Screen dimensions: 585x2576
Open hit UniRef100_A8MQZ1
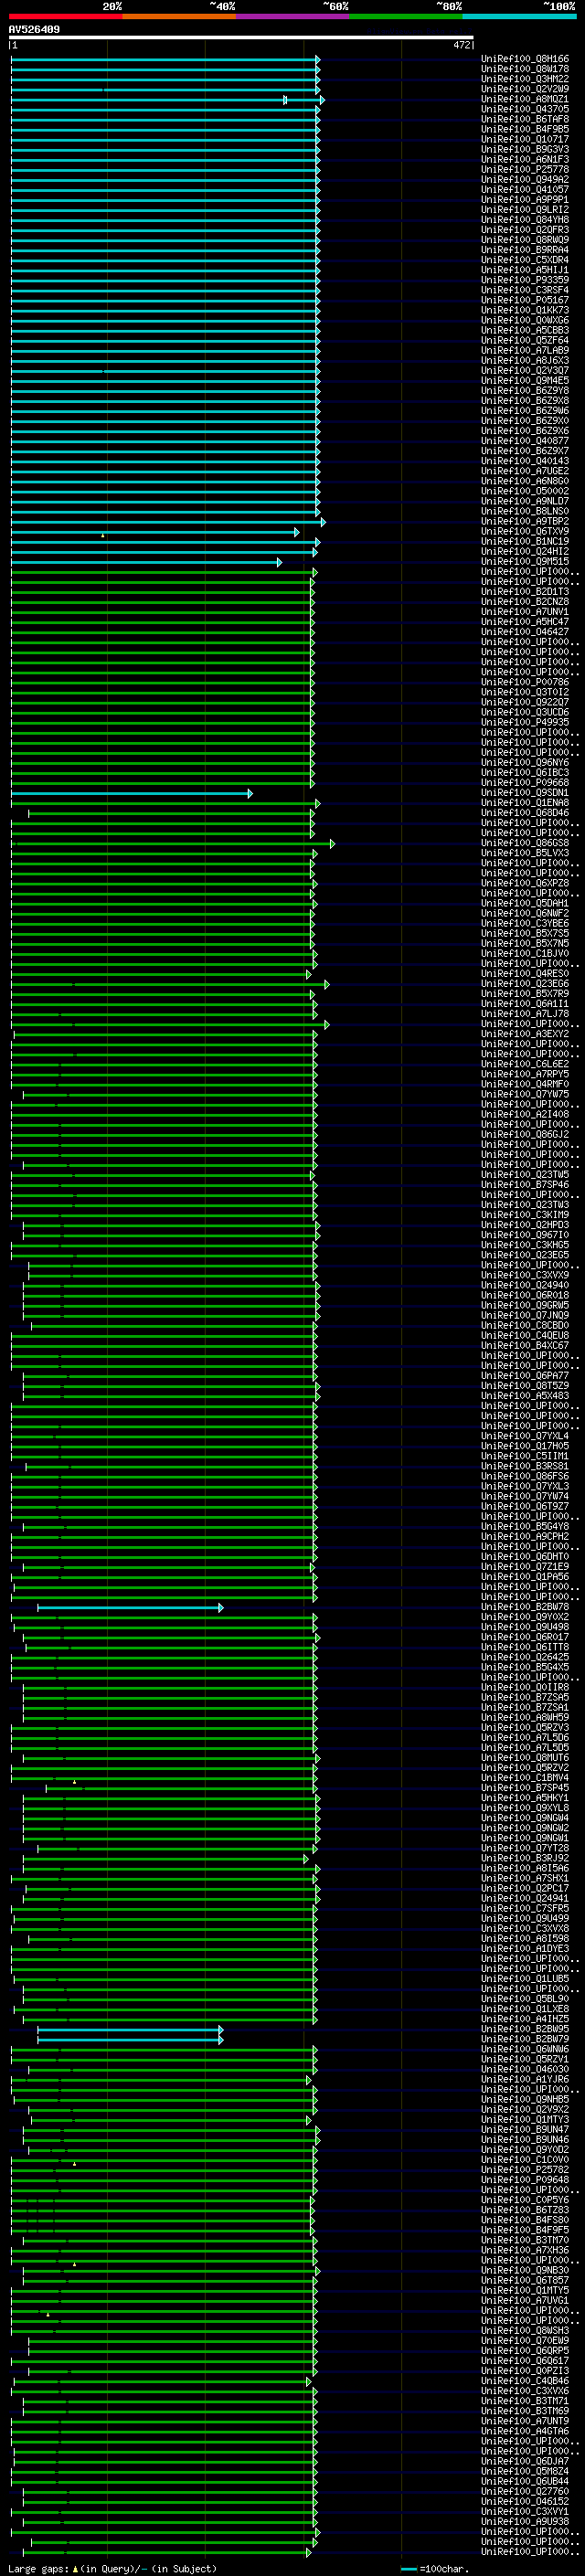click(525, 99)
